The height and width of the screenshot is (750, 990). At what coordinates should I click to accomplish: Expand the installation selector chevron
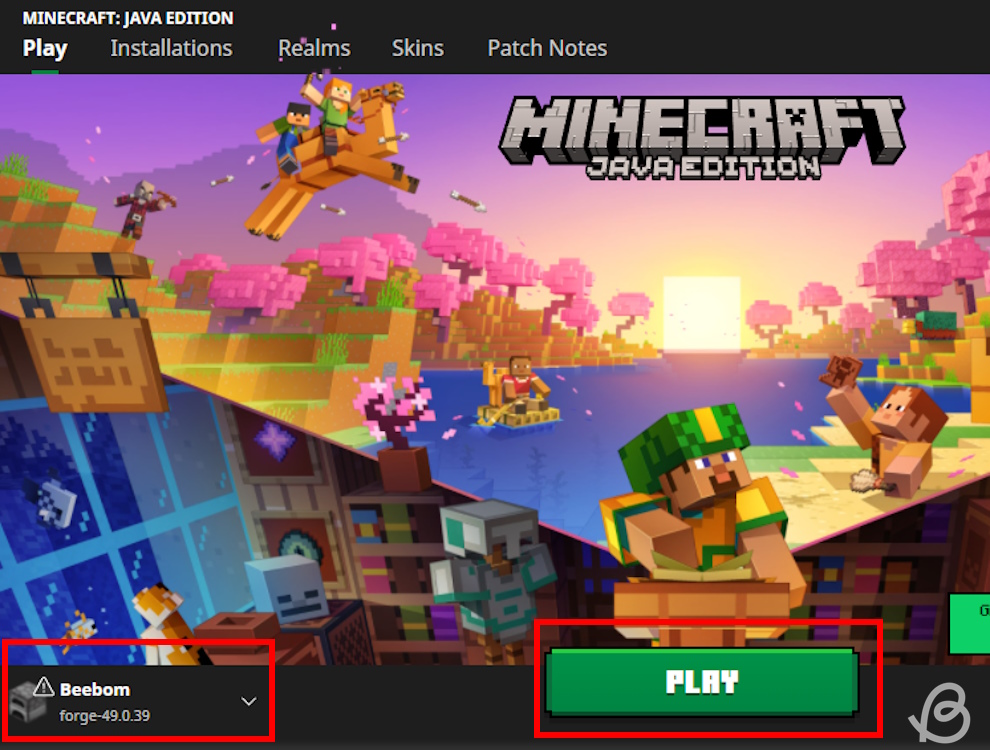tap(248, 701)
